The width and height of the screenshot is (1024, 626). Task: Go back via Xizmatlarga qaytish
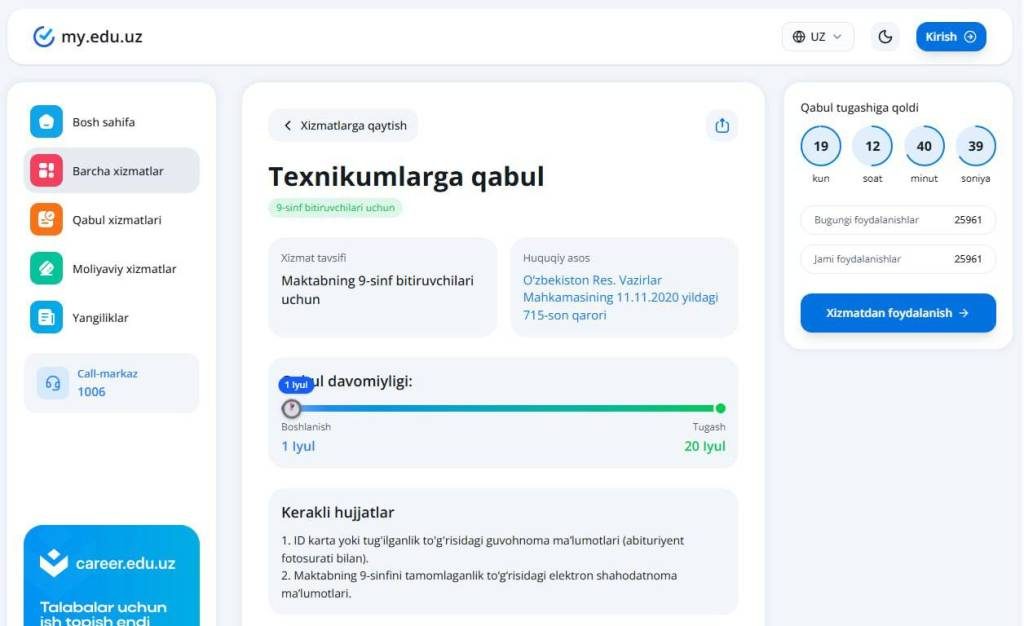(344, 125)
